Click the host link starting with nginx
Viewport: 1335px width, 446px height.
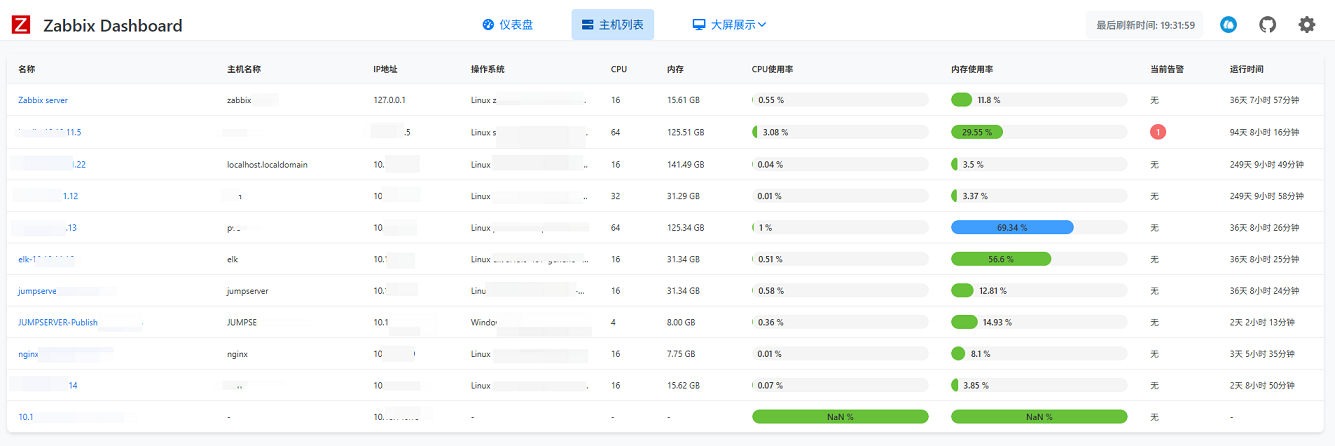[x=28, y=354]
